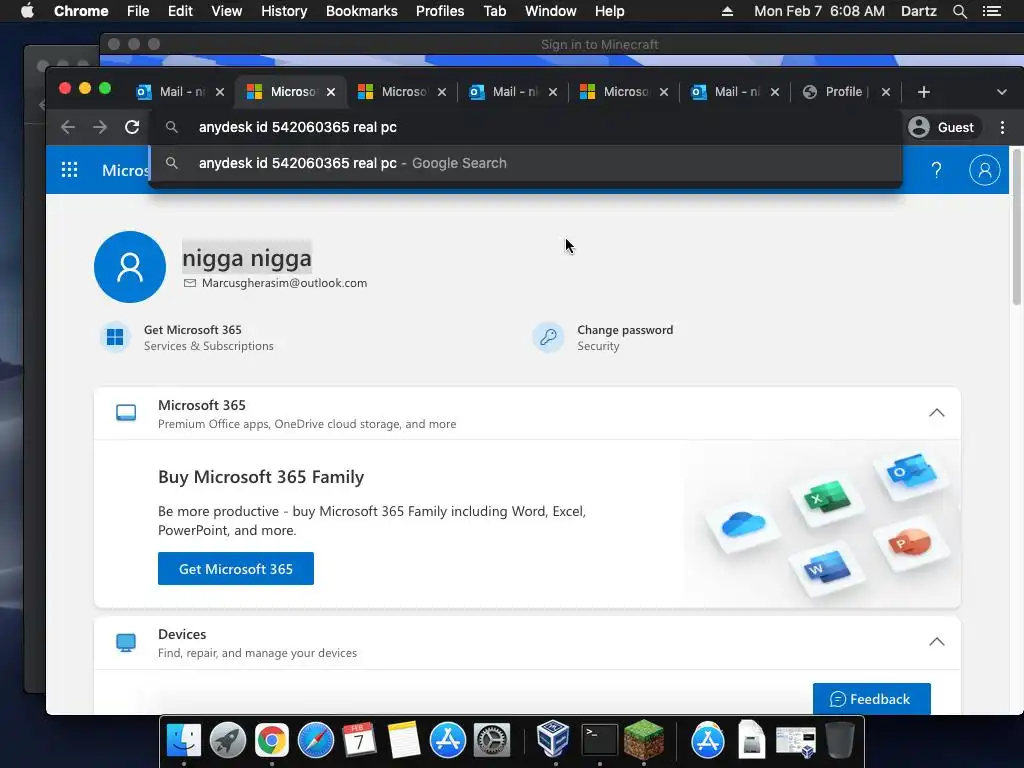
Task: Open the Apple menu
Action: point(27,11)
